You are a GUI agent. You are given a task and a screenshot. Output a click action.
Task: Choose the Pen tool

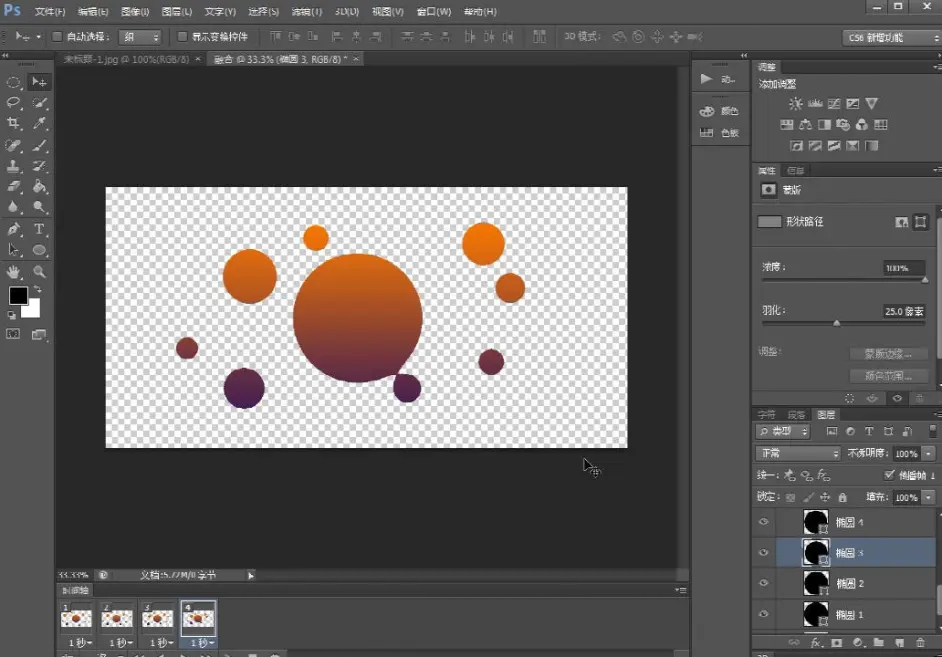(x=14, y=229)
